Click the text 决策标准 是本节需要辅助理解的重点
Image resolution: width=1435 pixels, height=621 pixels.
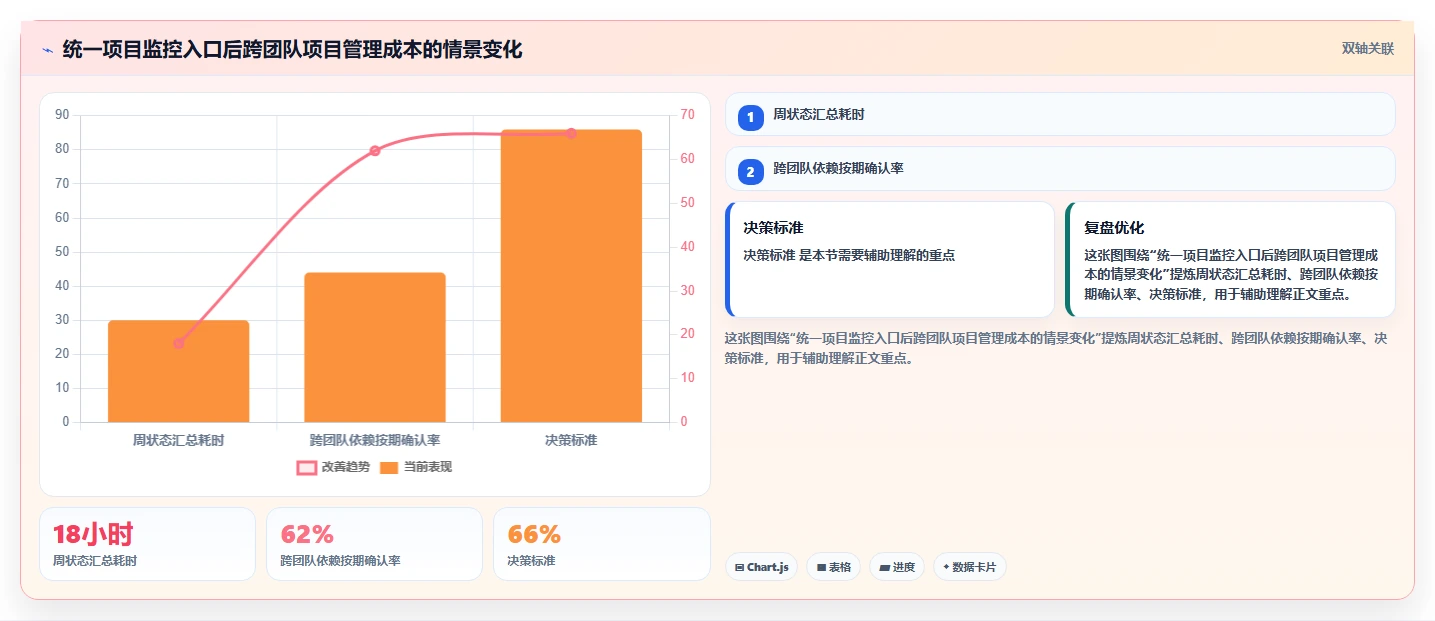pos(849,255)
